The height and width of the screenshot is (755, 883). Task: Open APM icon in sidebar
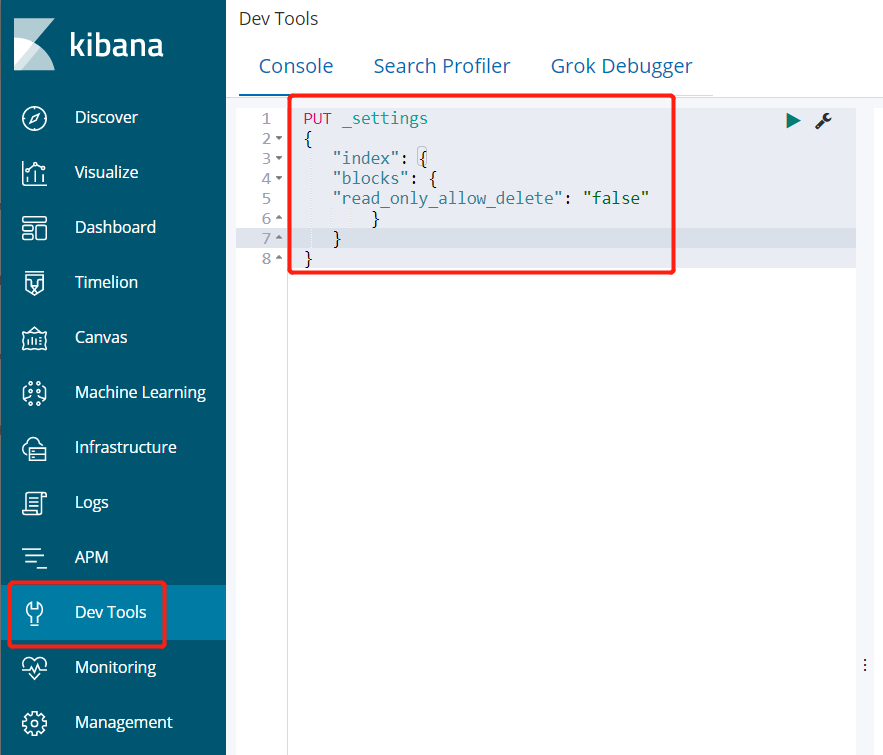tap(34, 557)
